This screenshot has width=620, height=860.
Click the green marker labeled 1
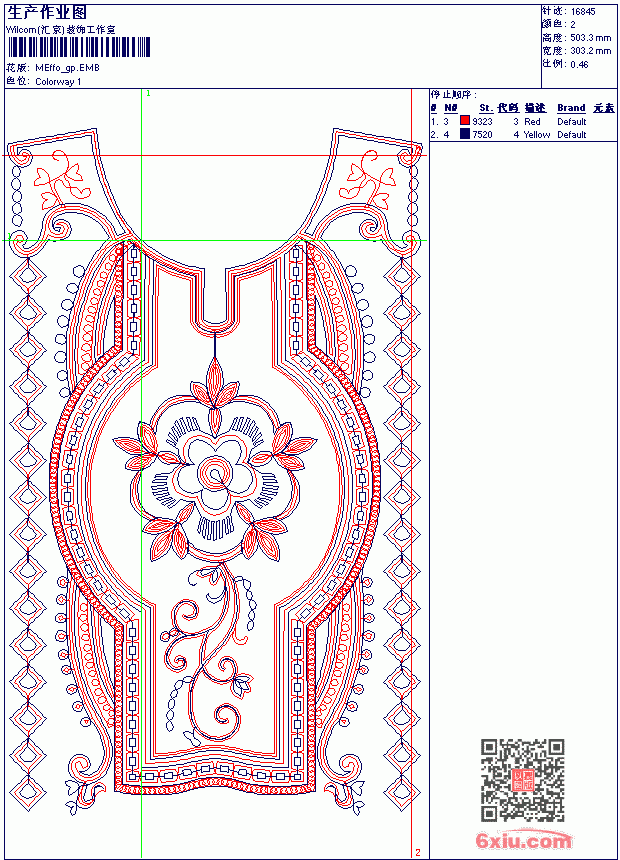pos(148,94)
